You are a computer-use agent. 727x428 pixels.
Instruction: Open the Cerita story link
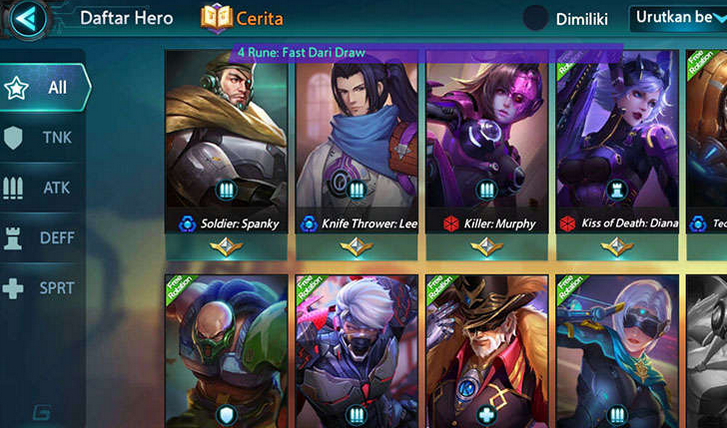[260, 19]
